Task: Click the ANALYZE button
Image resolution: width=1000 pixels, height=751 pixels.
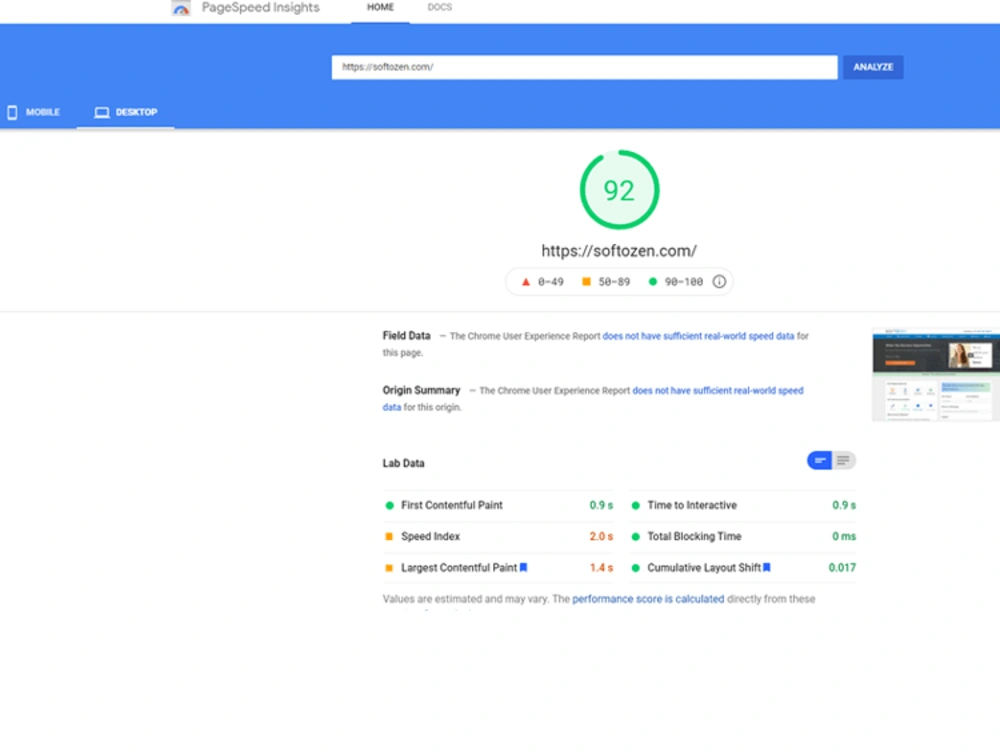Action: (873, 67)
